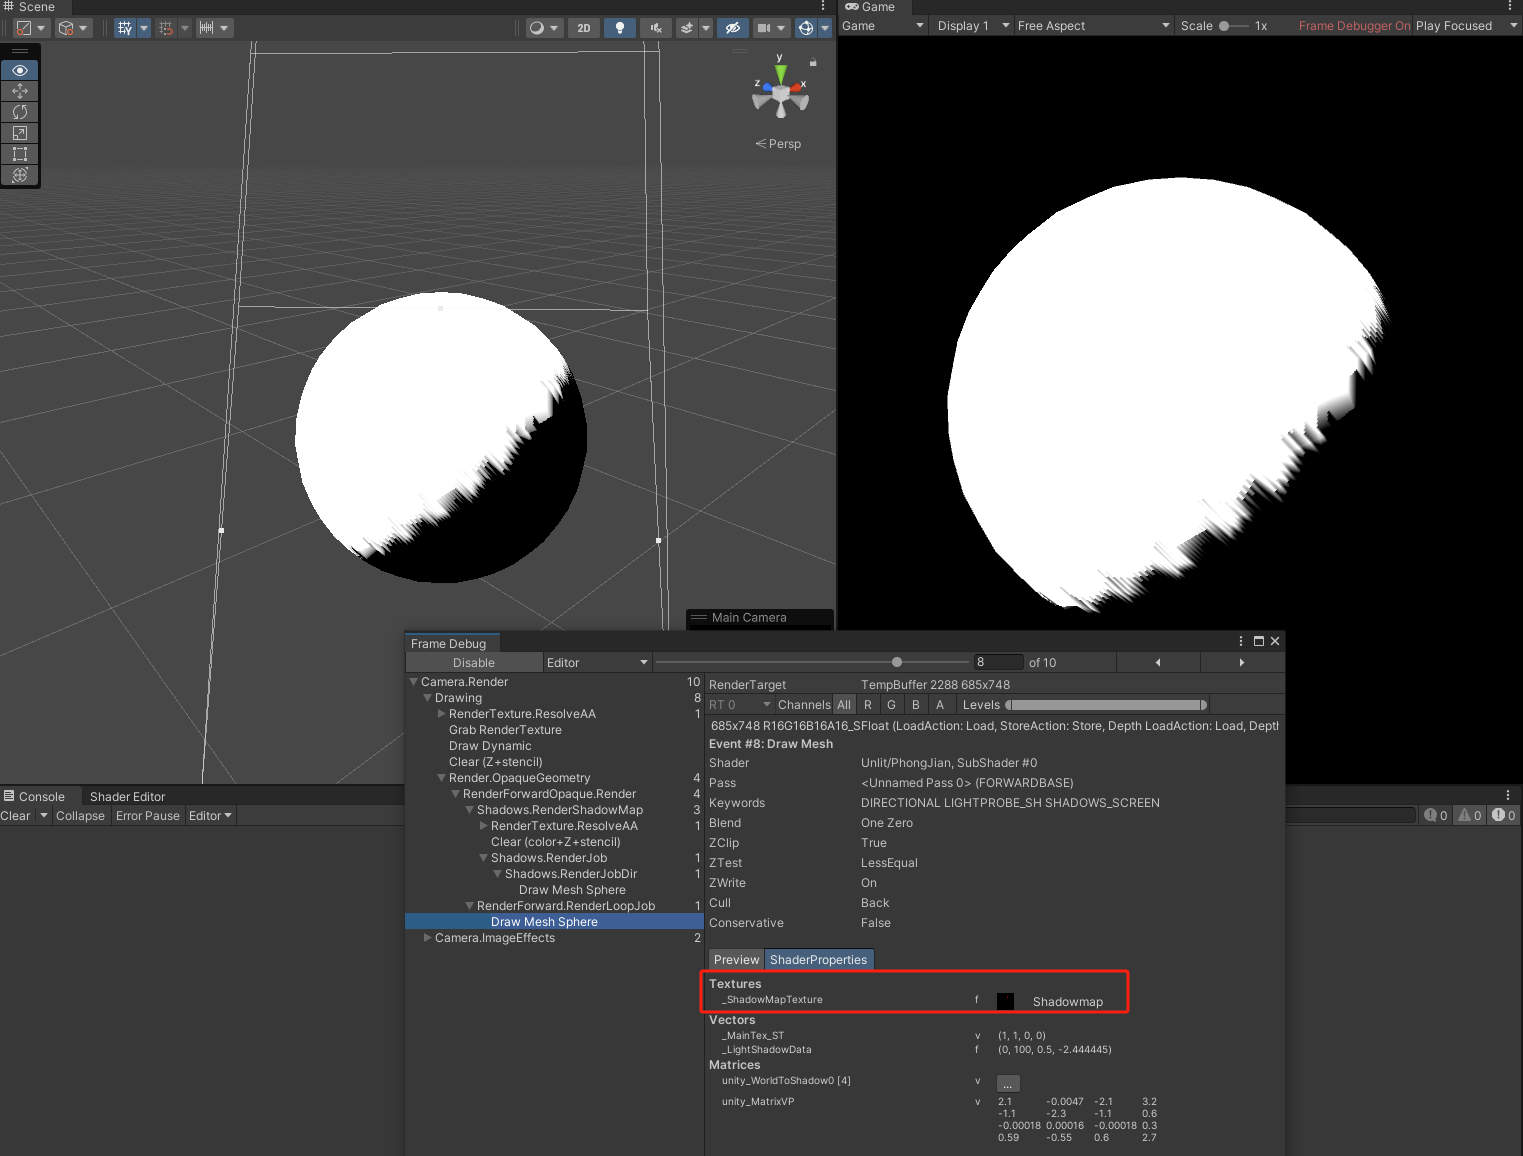Open the Game view mode dropdown
Viewport: 1523px width, 1156px height.
click(883, 26)
